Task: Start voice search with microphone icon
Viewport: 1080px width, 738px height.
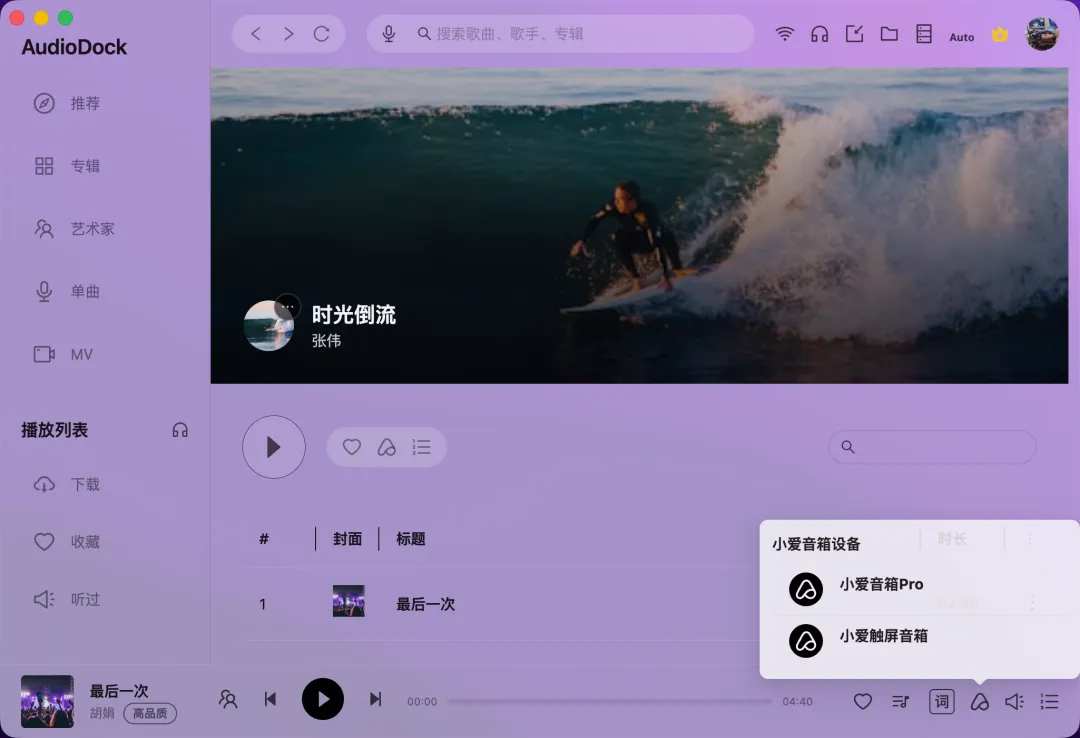Action: (388, 34)
